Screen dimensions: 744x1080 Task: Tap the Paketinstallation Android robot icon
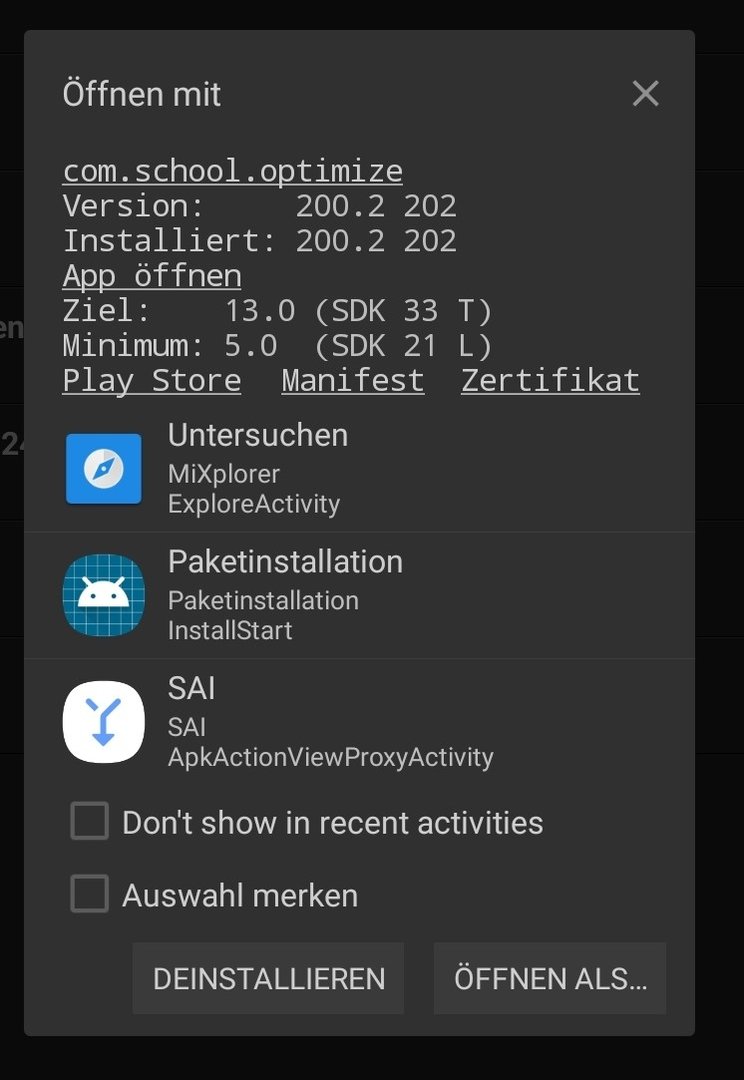103,595
